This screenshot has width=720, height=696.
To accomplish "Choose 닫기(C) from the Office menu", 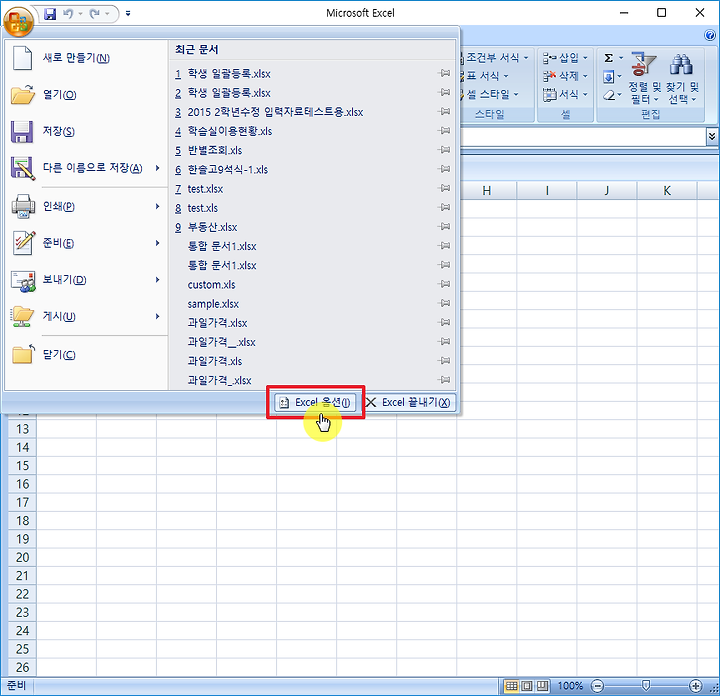I will (86, 354).
